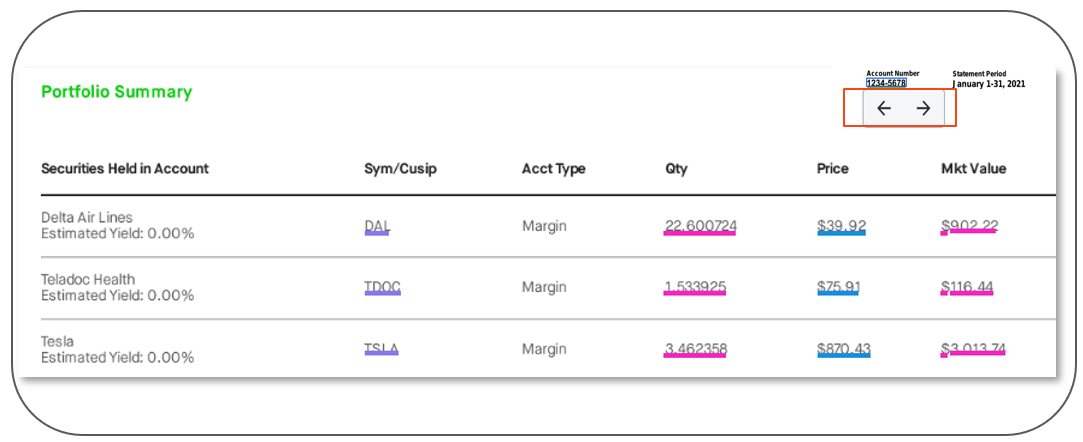Open the TDOC symbol link
Image resolution: width=1083 pixels, height=442 pixels.
382,288
